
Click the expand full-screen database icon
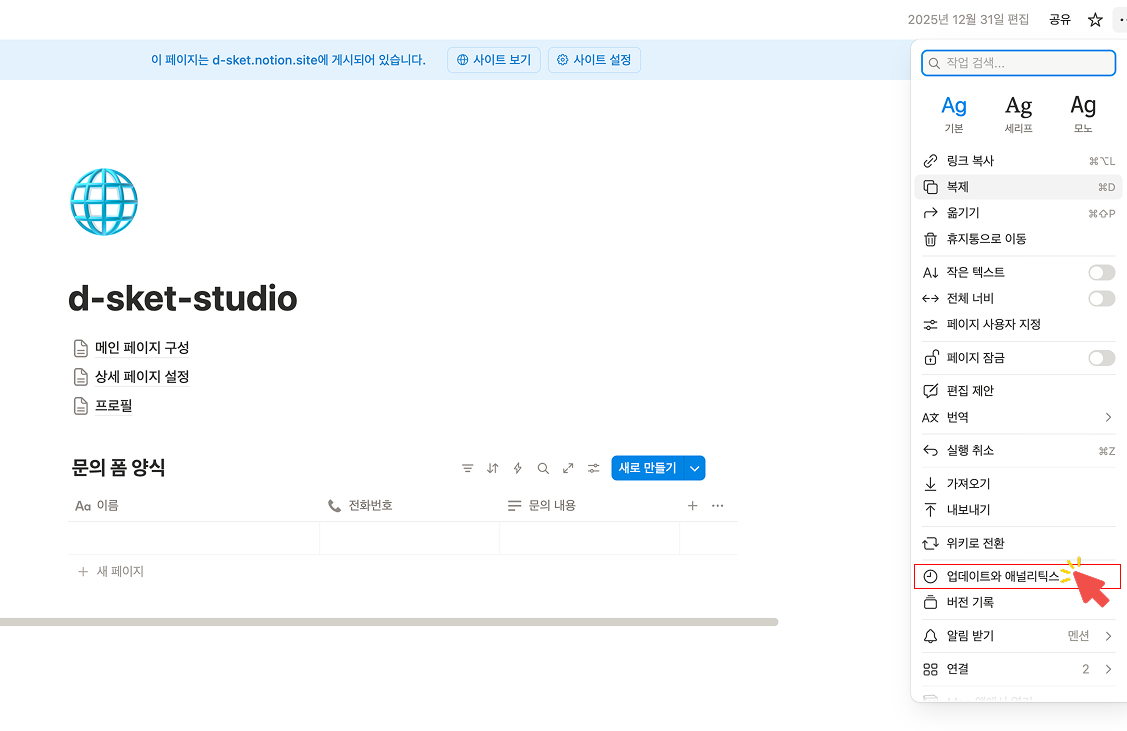(x=568, y=468)
